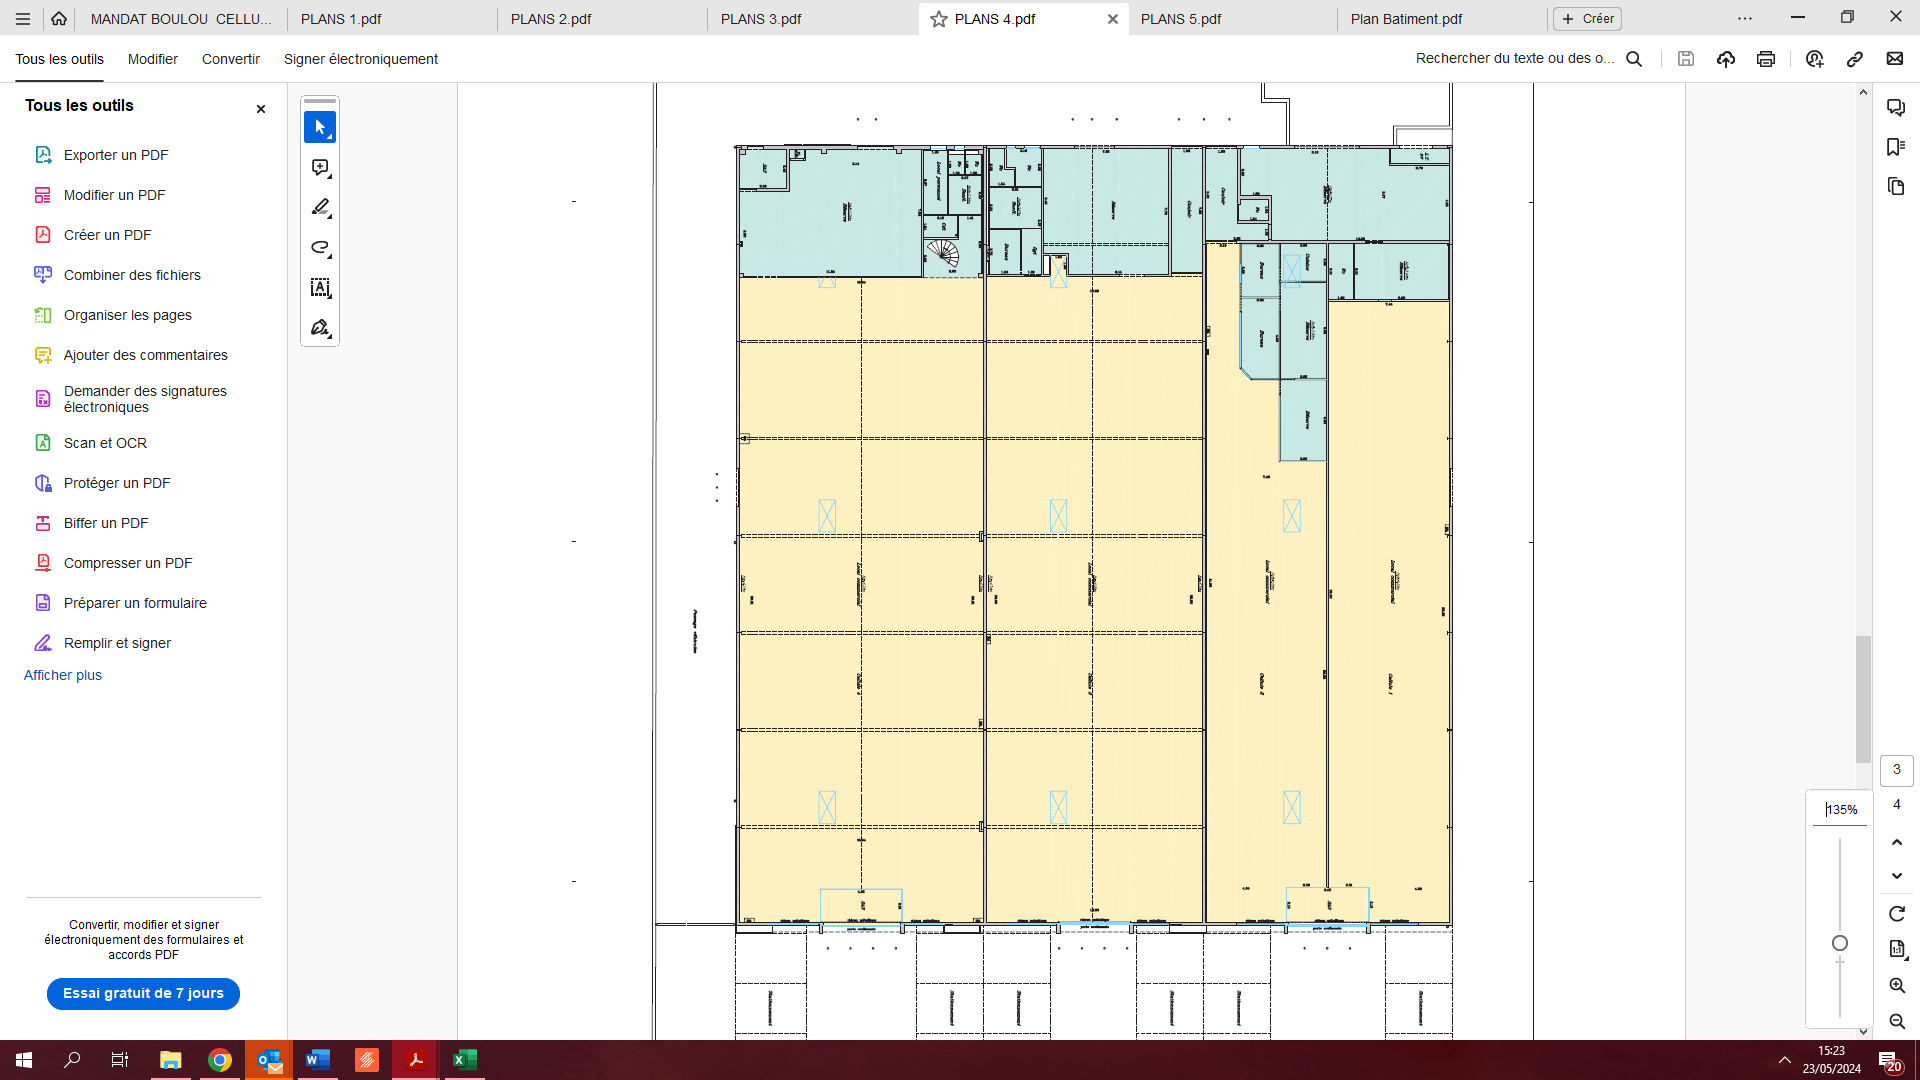Viewport: 1920px width, 1080px height.
Task: Star the PLANS 4.pdf tab
Action: click(939, 19)
